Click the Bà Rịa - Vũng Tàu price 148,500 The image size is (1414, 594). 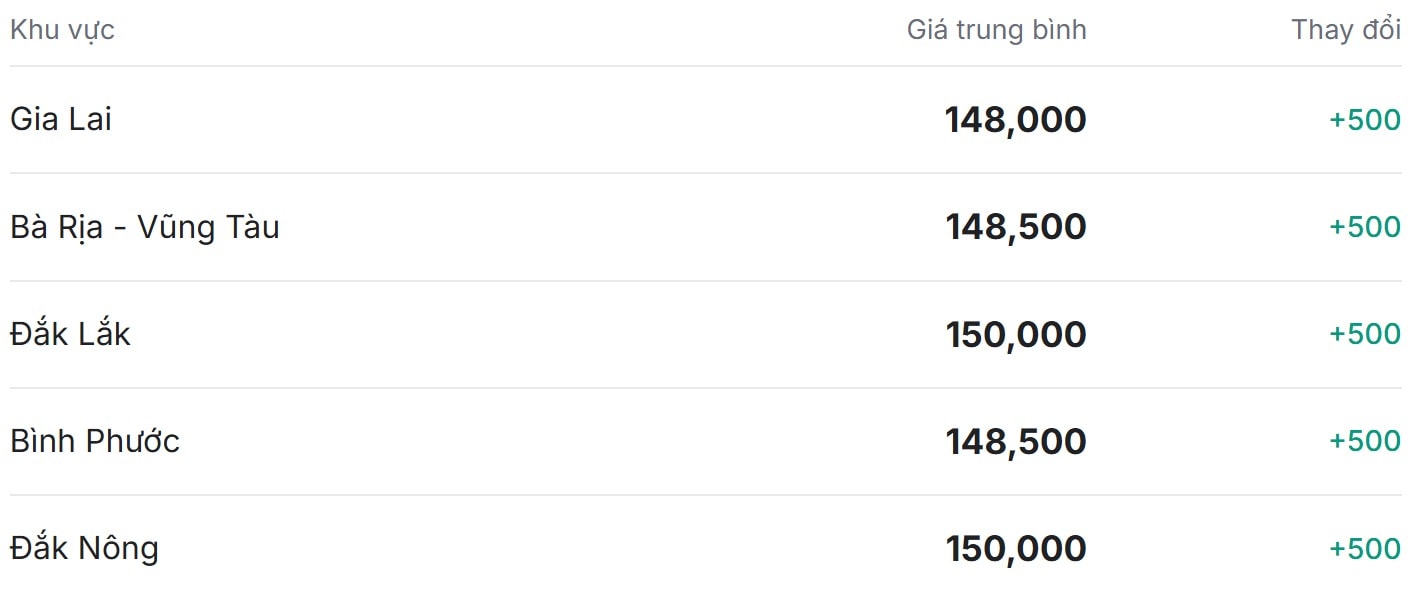coord(1015,227)
